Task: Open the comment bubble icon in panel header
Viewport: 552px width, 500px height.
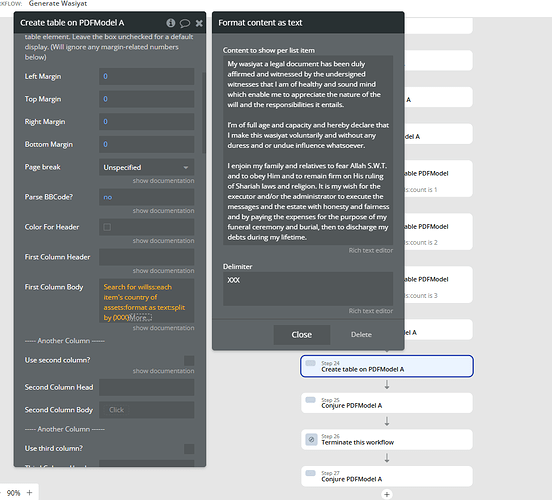Action: coord(185,23)
